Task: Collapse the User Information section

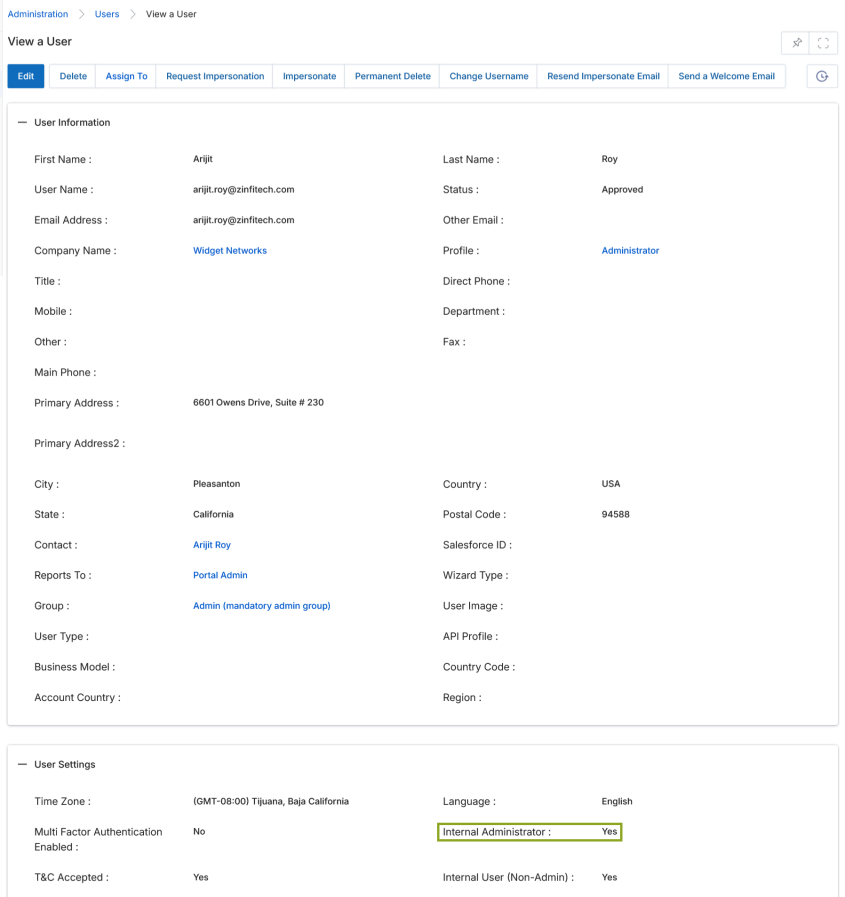Action: pos(22,122)
